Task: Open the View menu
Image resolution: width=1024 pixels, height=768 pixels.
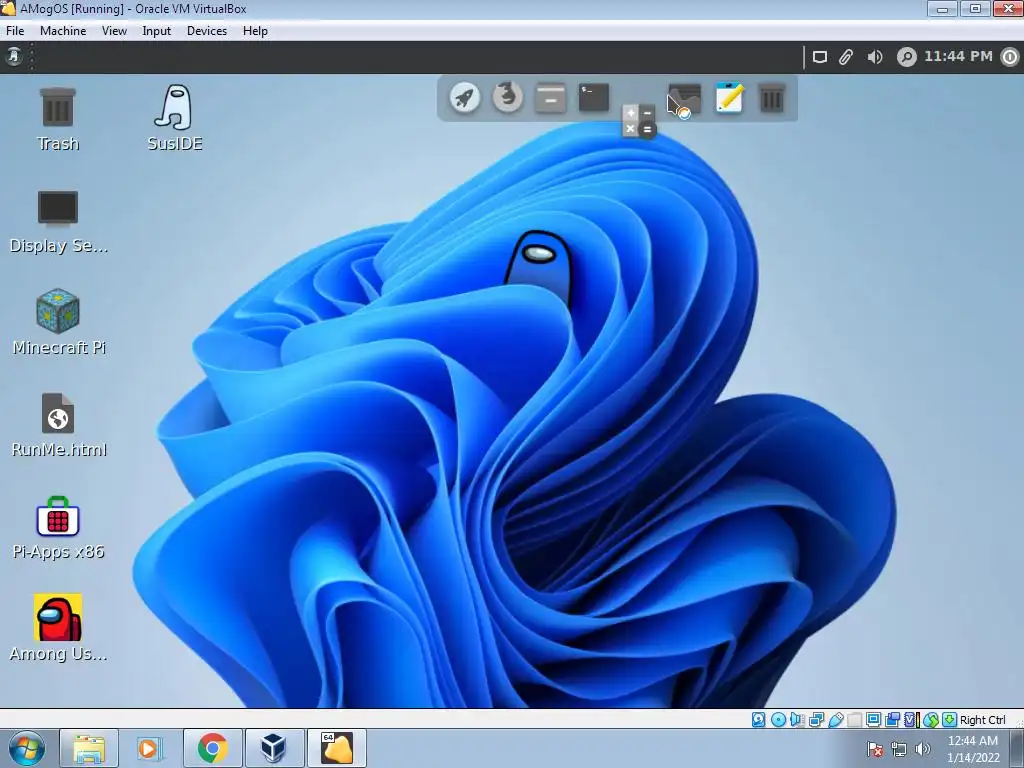Action: tap(114, 31)
